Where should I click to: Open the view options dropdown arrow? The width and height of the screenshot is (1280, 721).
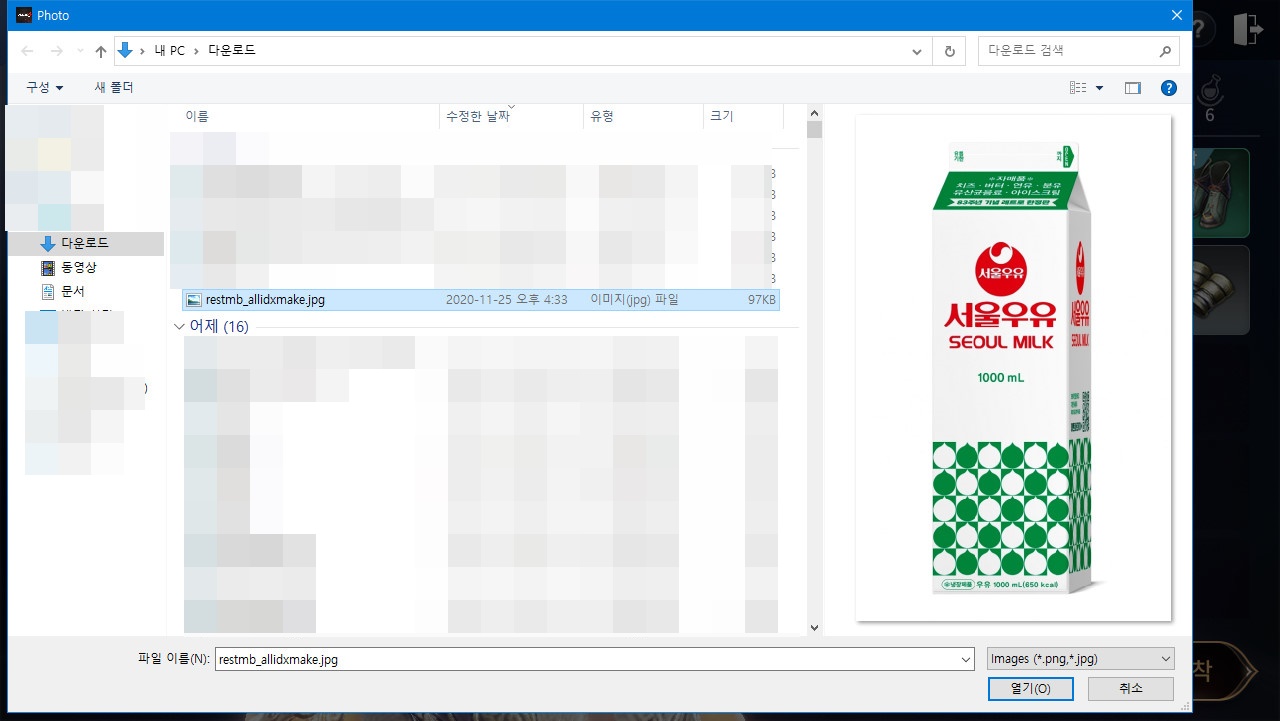[1100, 88]
